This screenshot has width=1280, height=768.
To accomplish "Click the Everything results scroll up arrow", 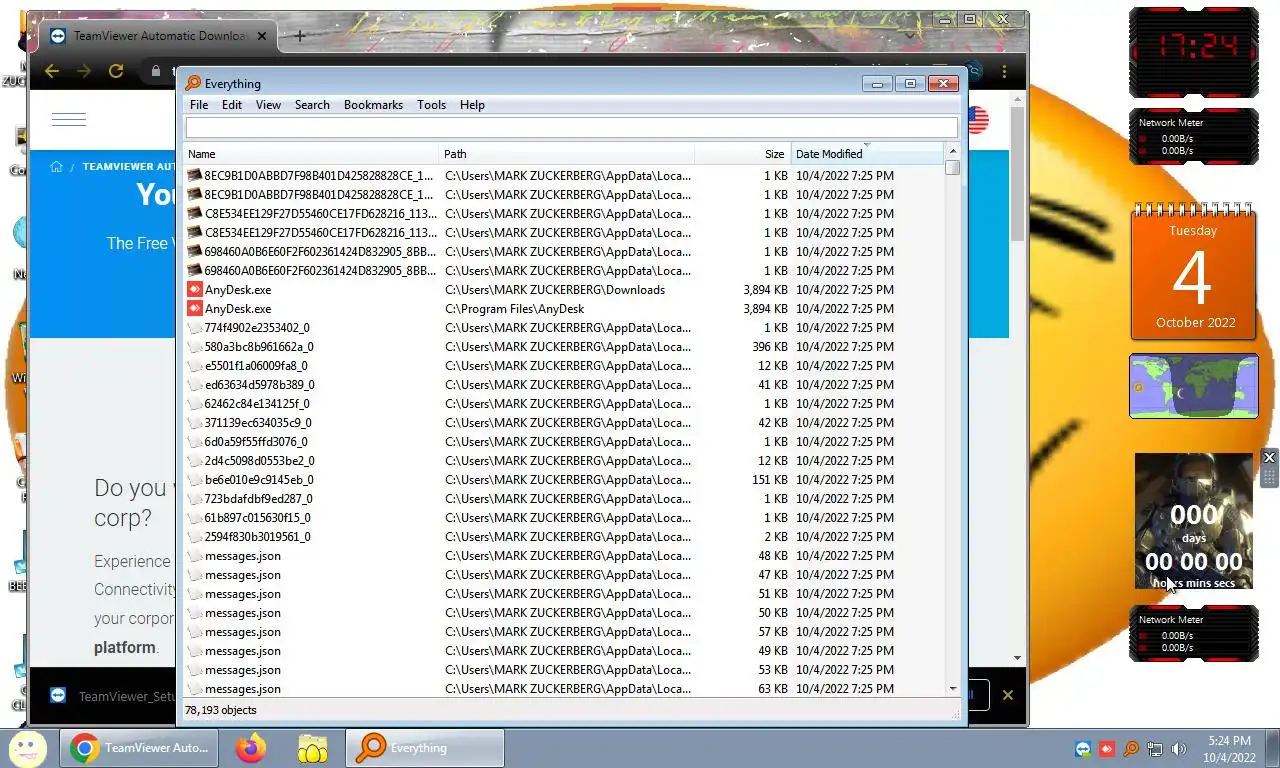I will 952,152.
